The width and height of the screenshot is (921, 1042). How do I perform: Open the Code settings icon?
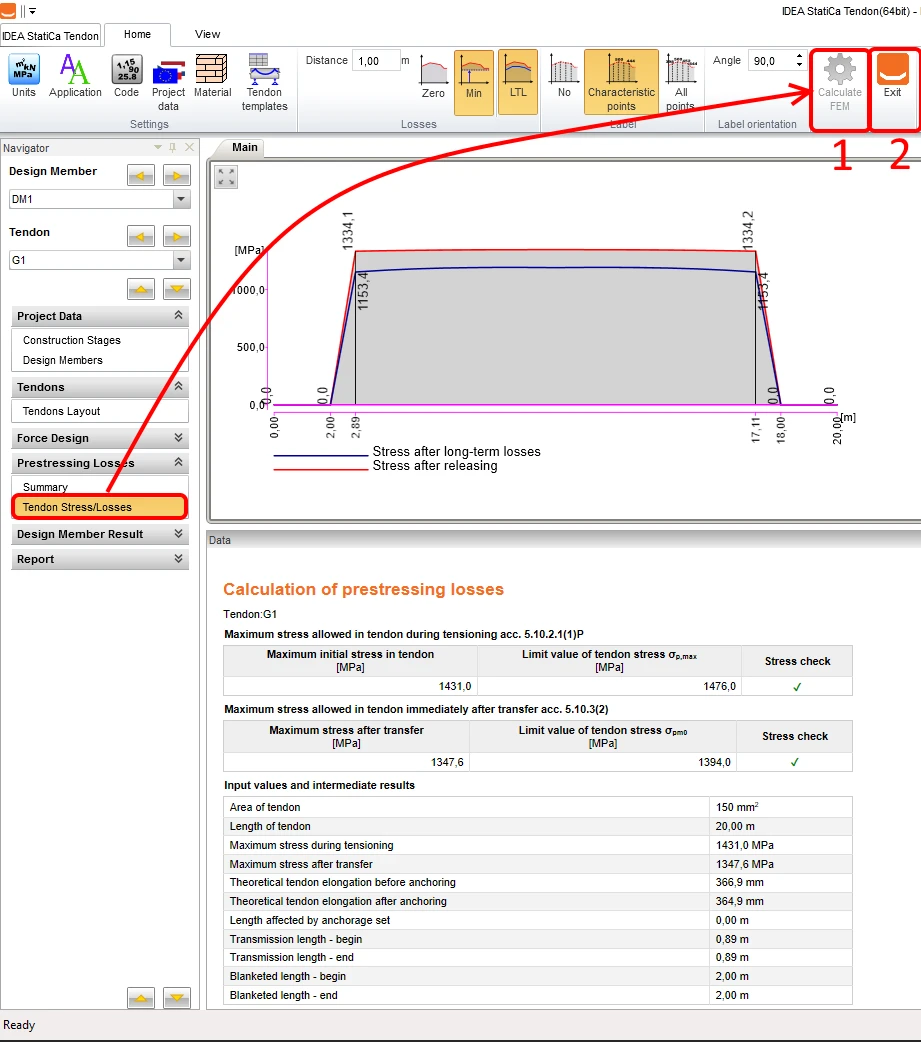pyautogui.click(x=126, y=69)
